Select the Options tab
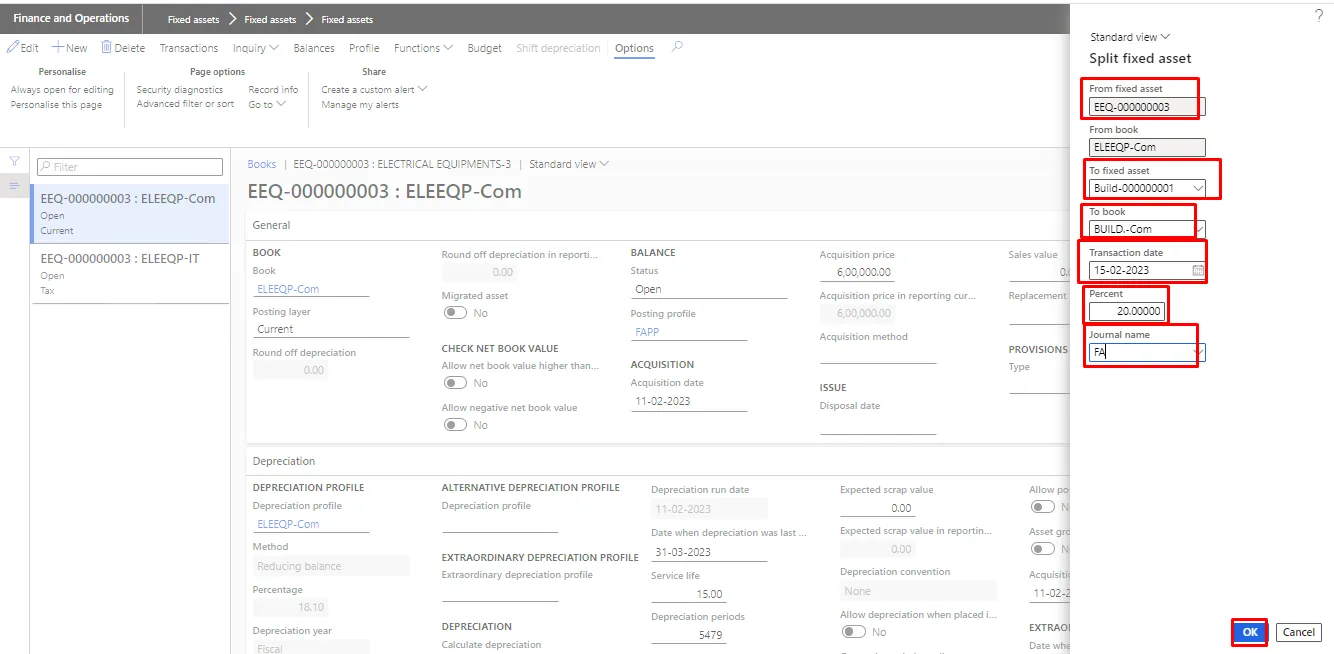Image resolution: width=1334 pixels, height=654 pixels. 634,48
